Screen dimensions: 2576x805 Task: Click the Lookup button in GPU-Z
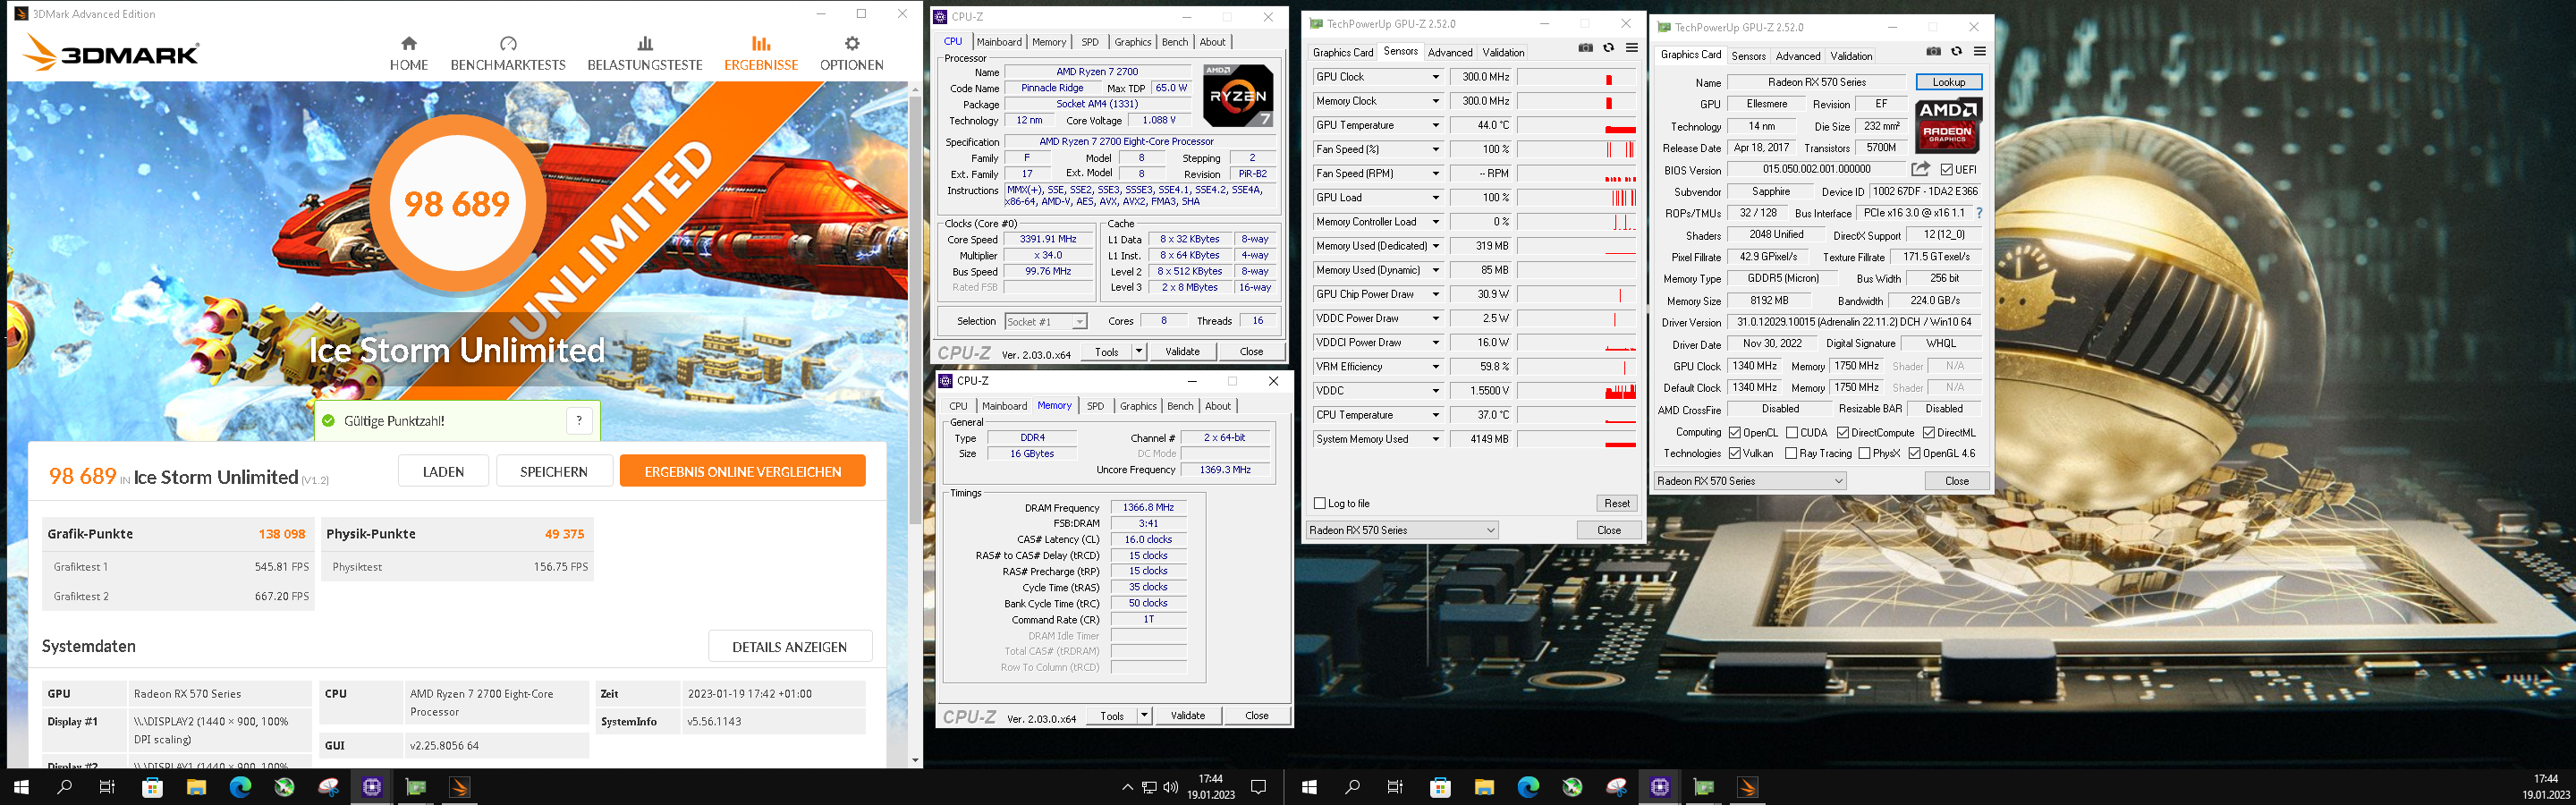tap(1948, 82)
